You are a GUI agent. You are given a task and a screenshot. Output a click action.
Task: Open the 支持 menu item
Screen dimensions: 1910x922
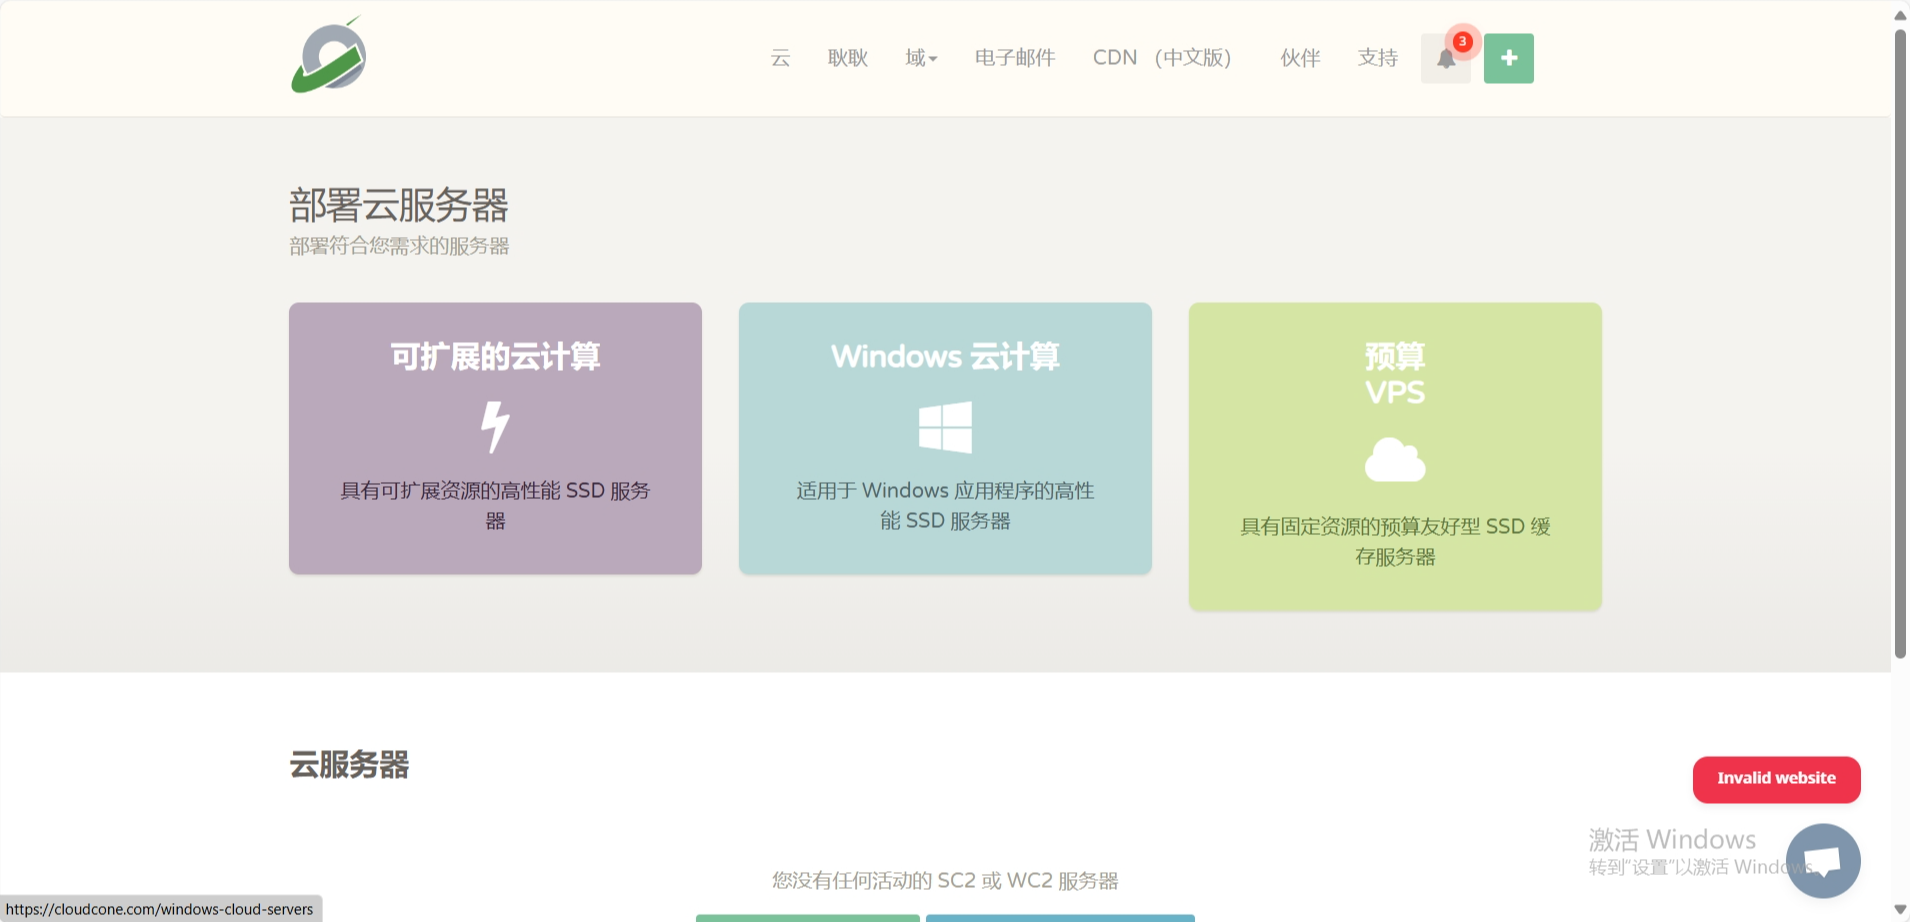click(1377, 58)
